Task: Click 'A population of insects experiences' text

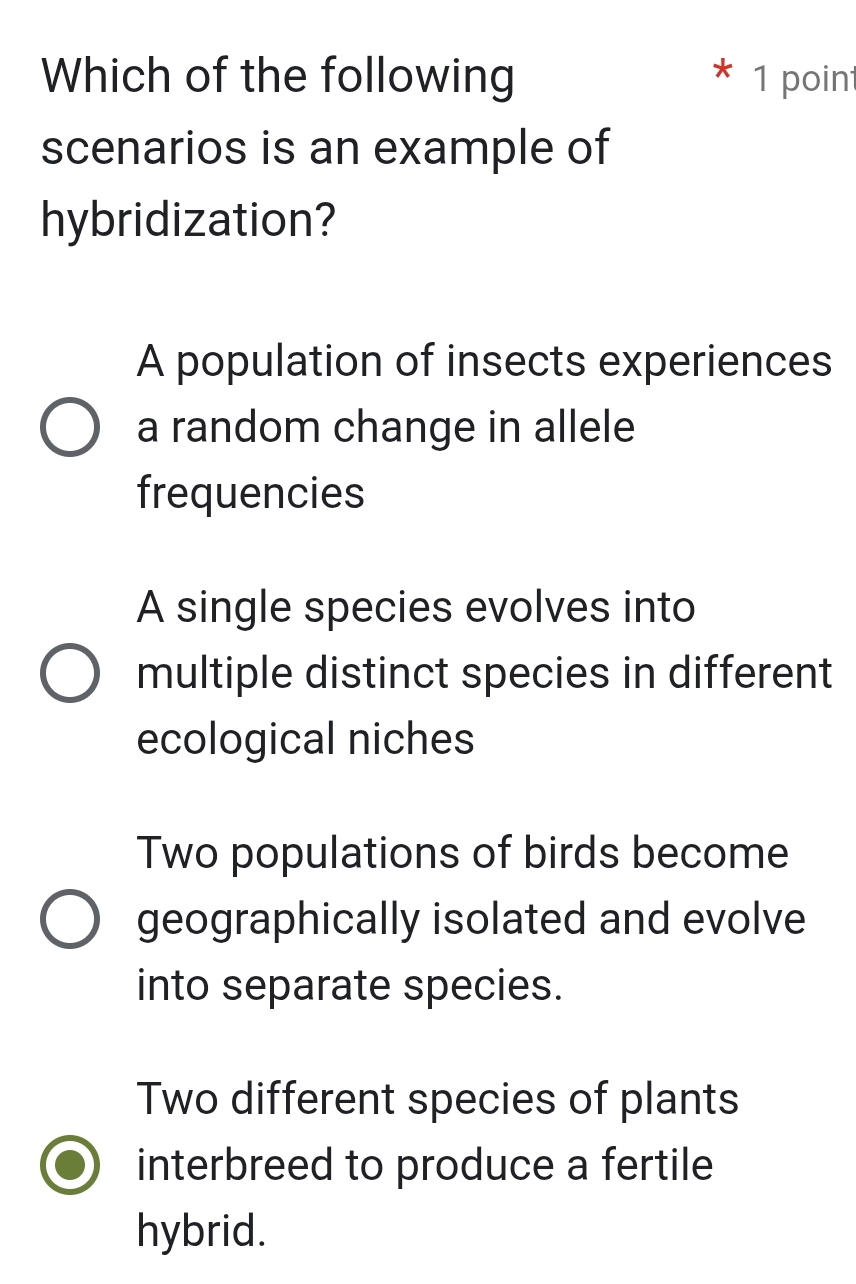Action: [x=485, y=361]
